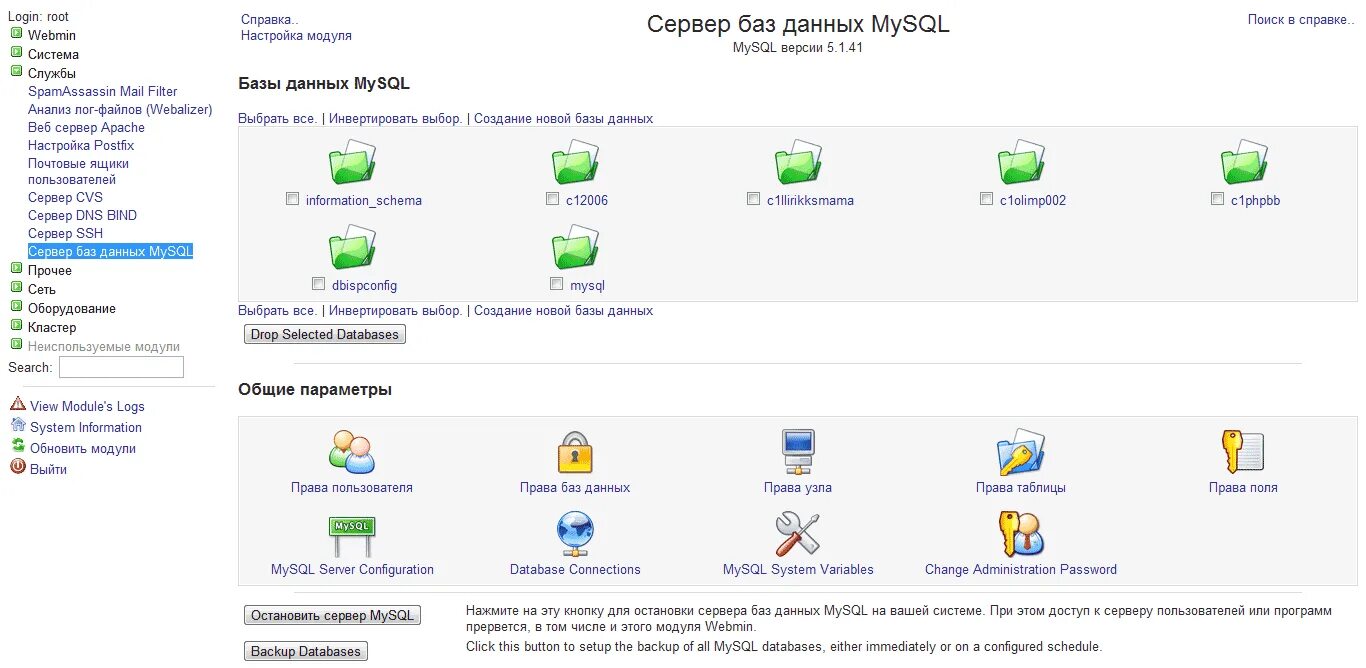Open the Справка.. help link
The height and width of the screenshot is (668, 1366).
click(270, 19)
